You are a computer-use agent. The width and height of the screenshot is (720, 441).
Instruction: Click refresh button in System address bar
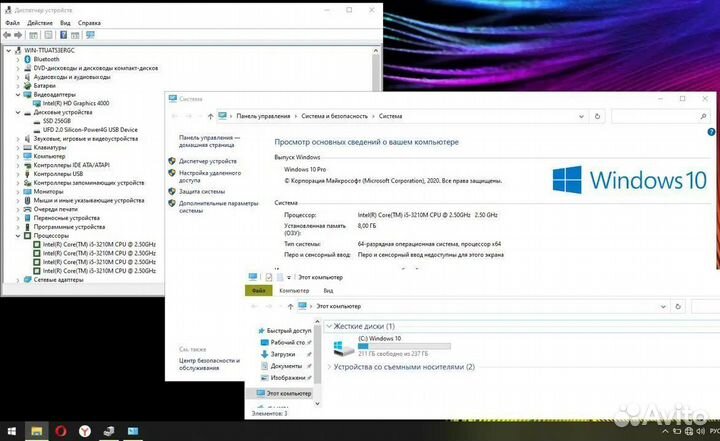pos(597,116)
